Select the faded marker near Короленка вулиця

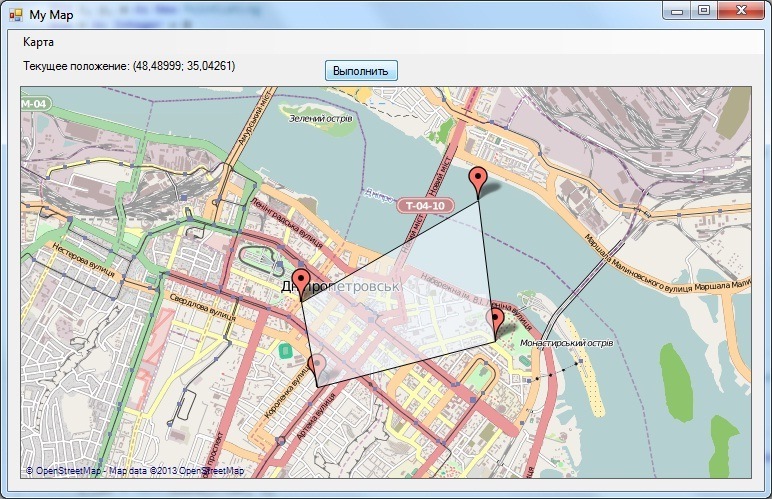(x=316, y=369)
